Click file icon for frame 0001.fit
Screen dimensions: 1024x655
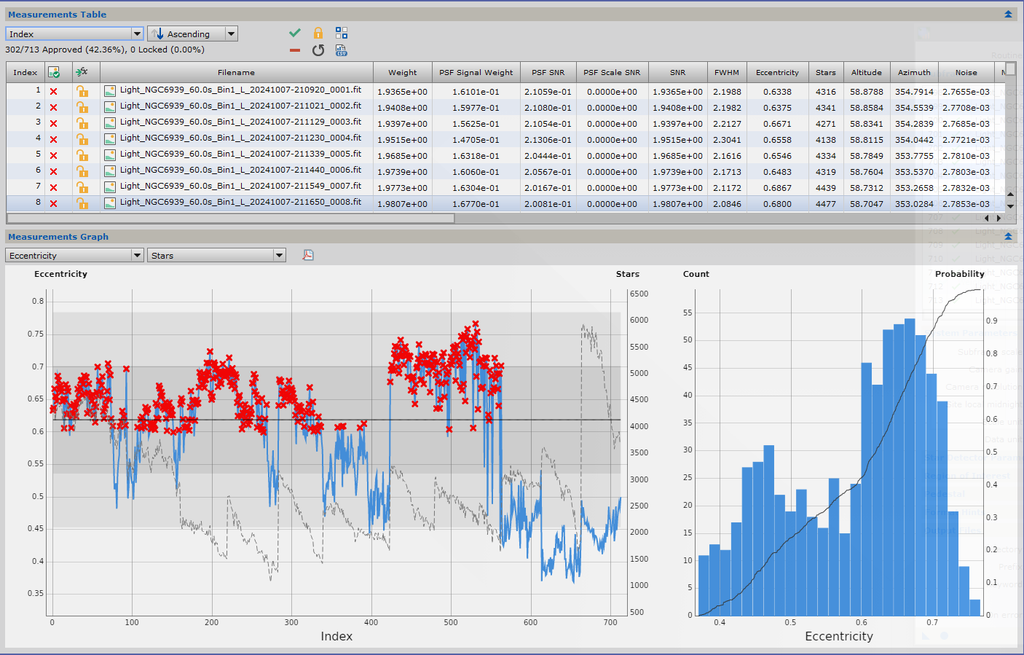110,91
